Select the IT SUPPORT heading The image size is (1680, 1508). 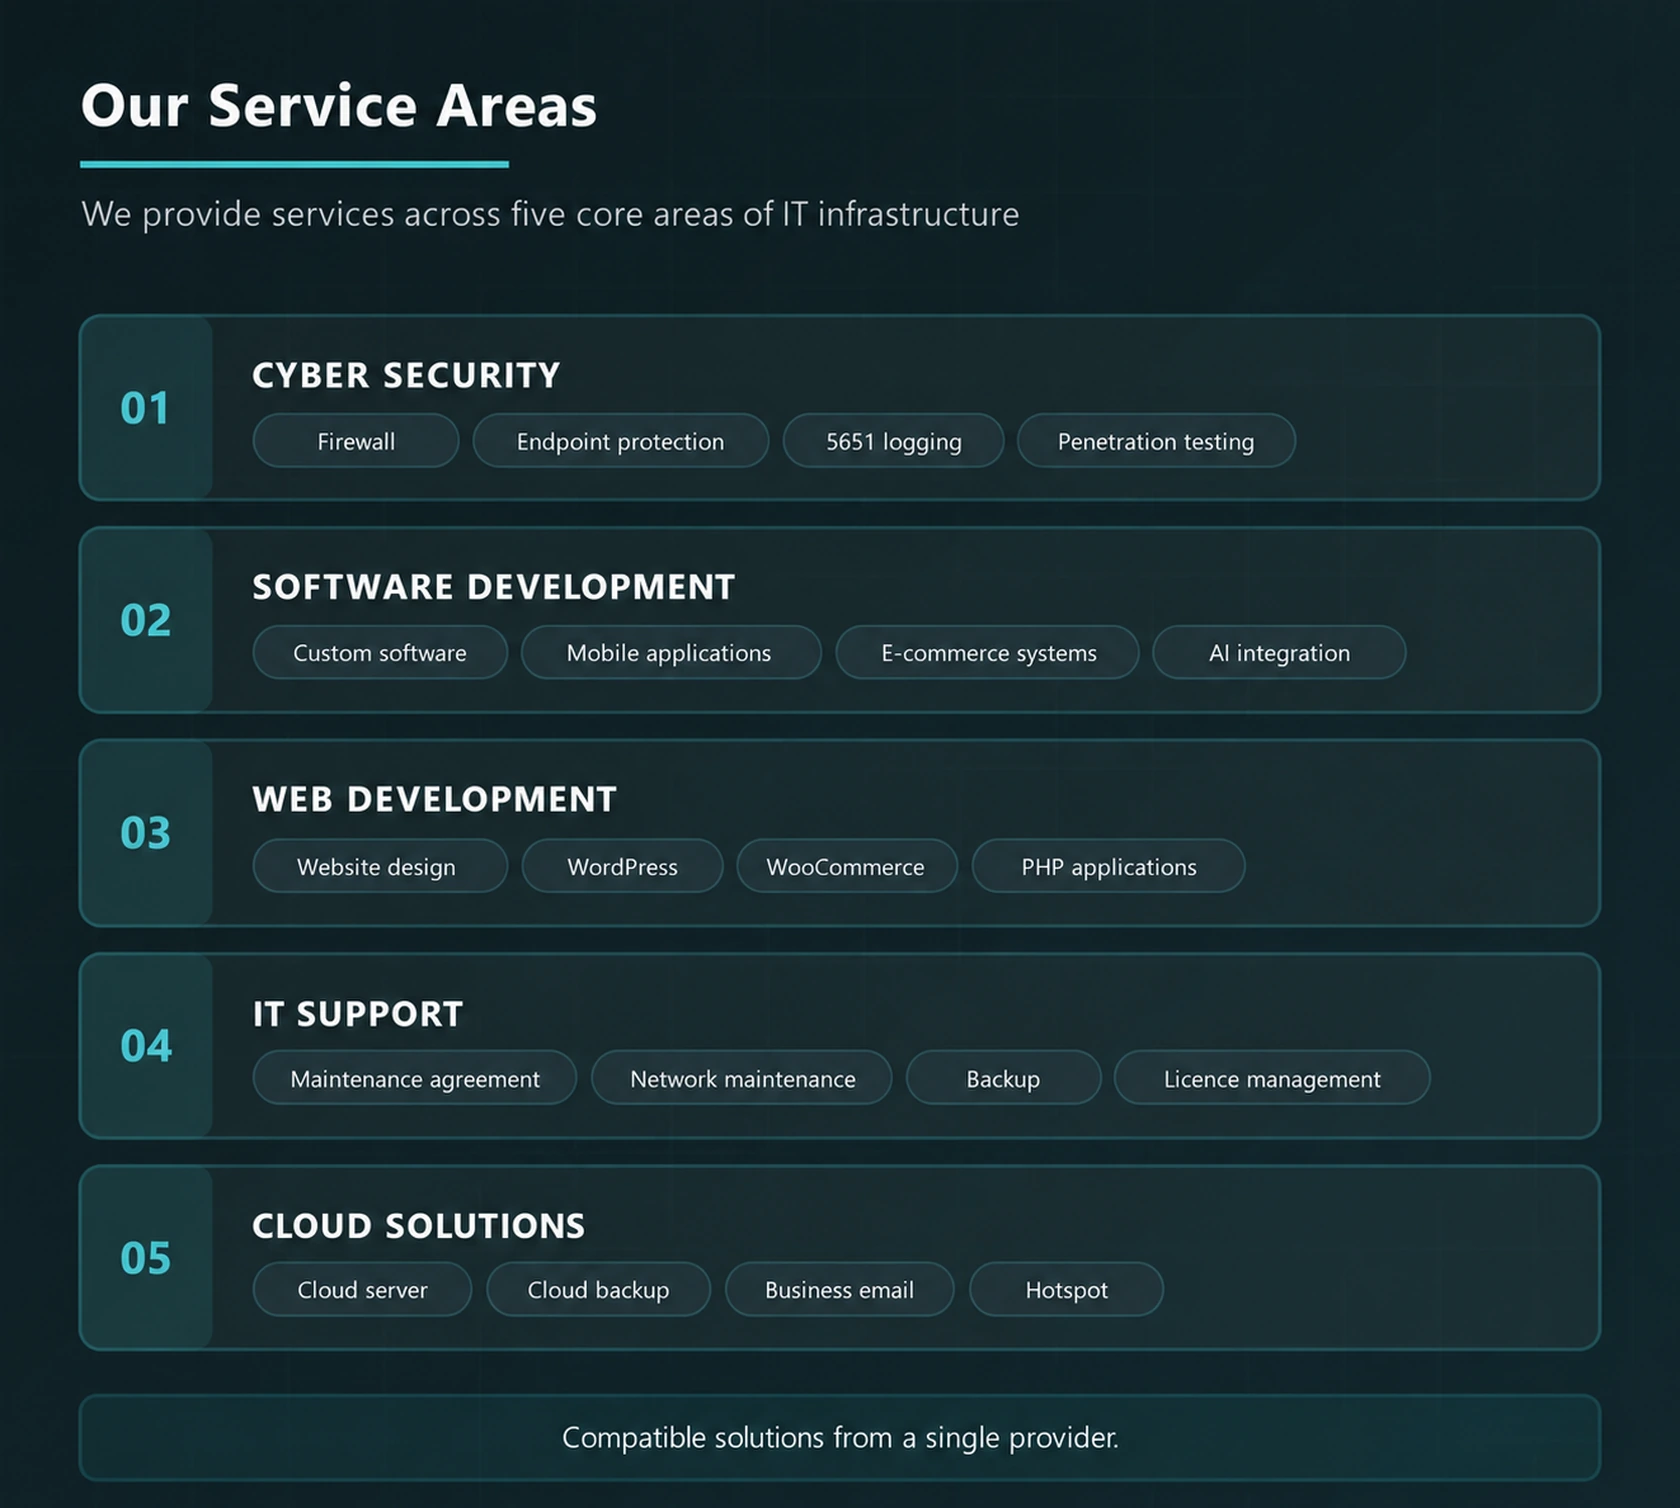point(358,1014)
